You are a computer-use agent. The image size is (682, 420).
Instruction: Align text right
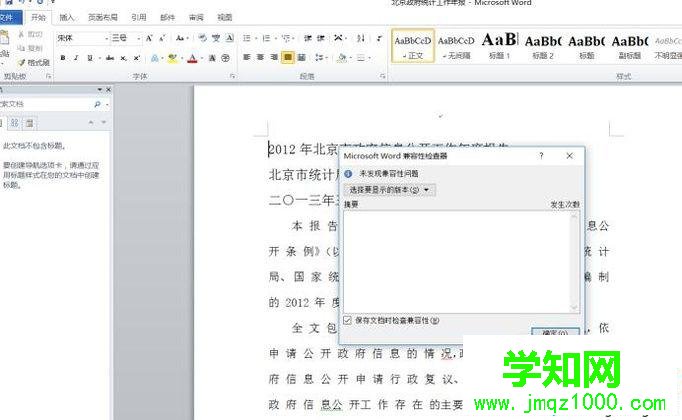[x=274, y=57]
